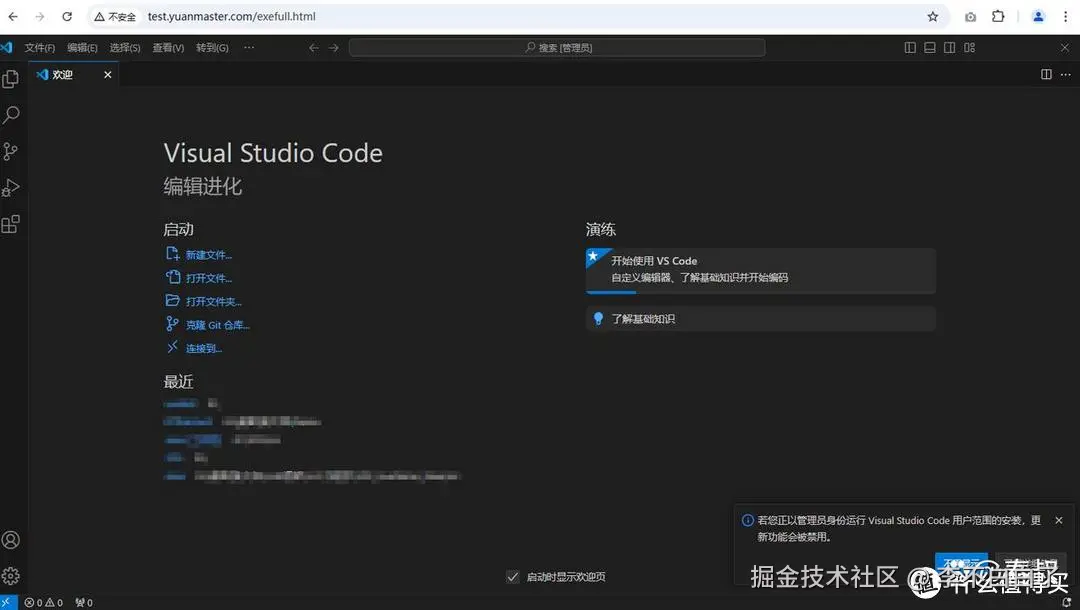Click the Git branch icon beside 克隆 Git 仓库
Image resolution: width=1080 pixels, height=610 pixels.
[x=172, y=324]
